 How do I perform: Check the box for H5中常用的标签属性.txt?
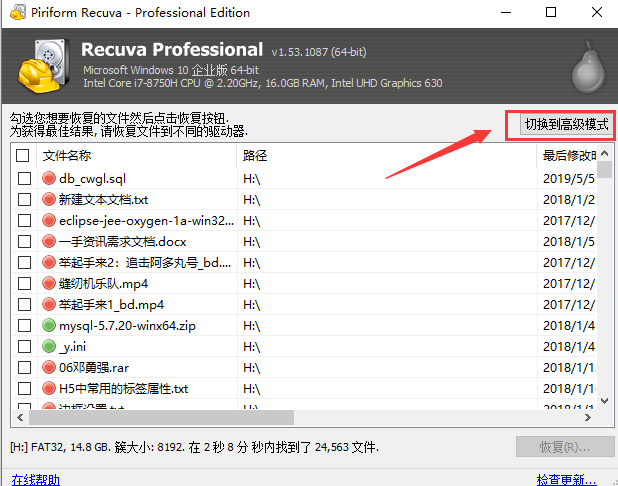click(x=24, y=388)
